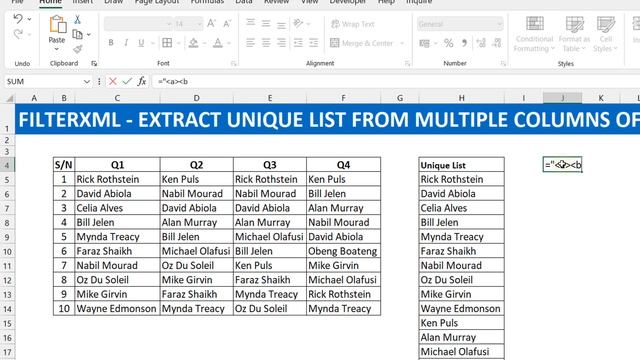
Task: Click Increase Decimal icon
Action: pyautogui.click(x=481, y=43)
